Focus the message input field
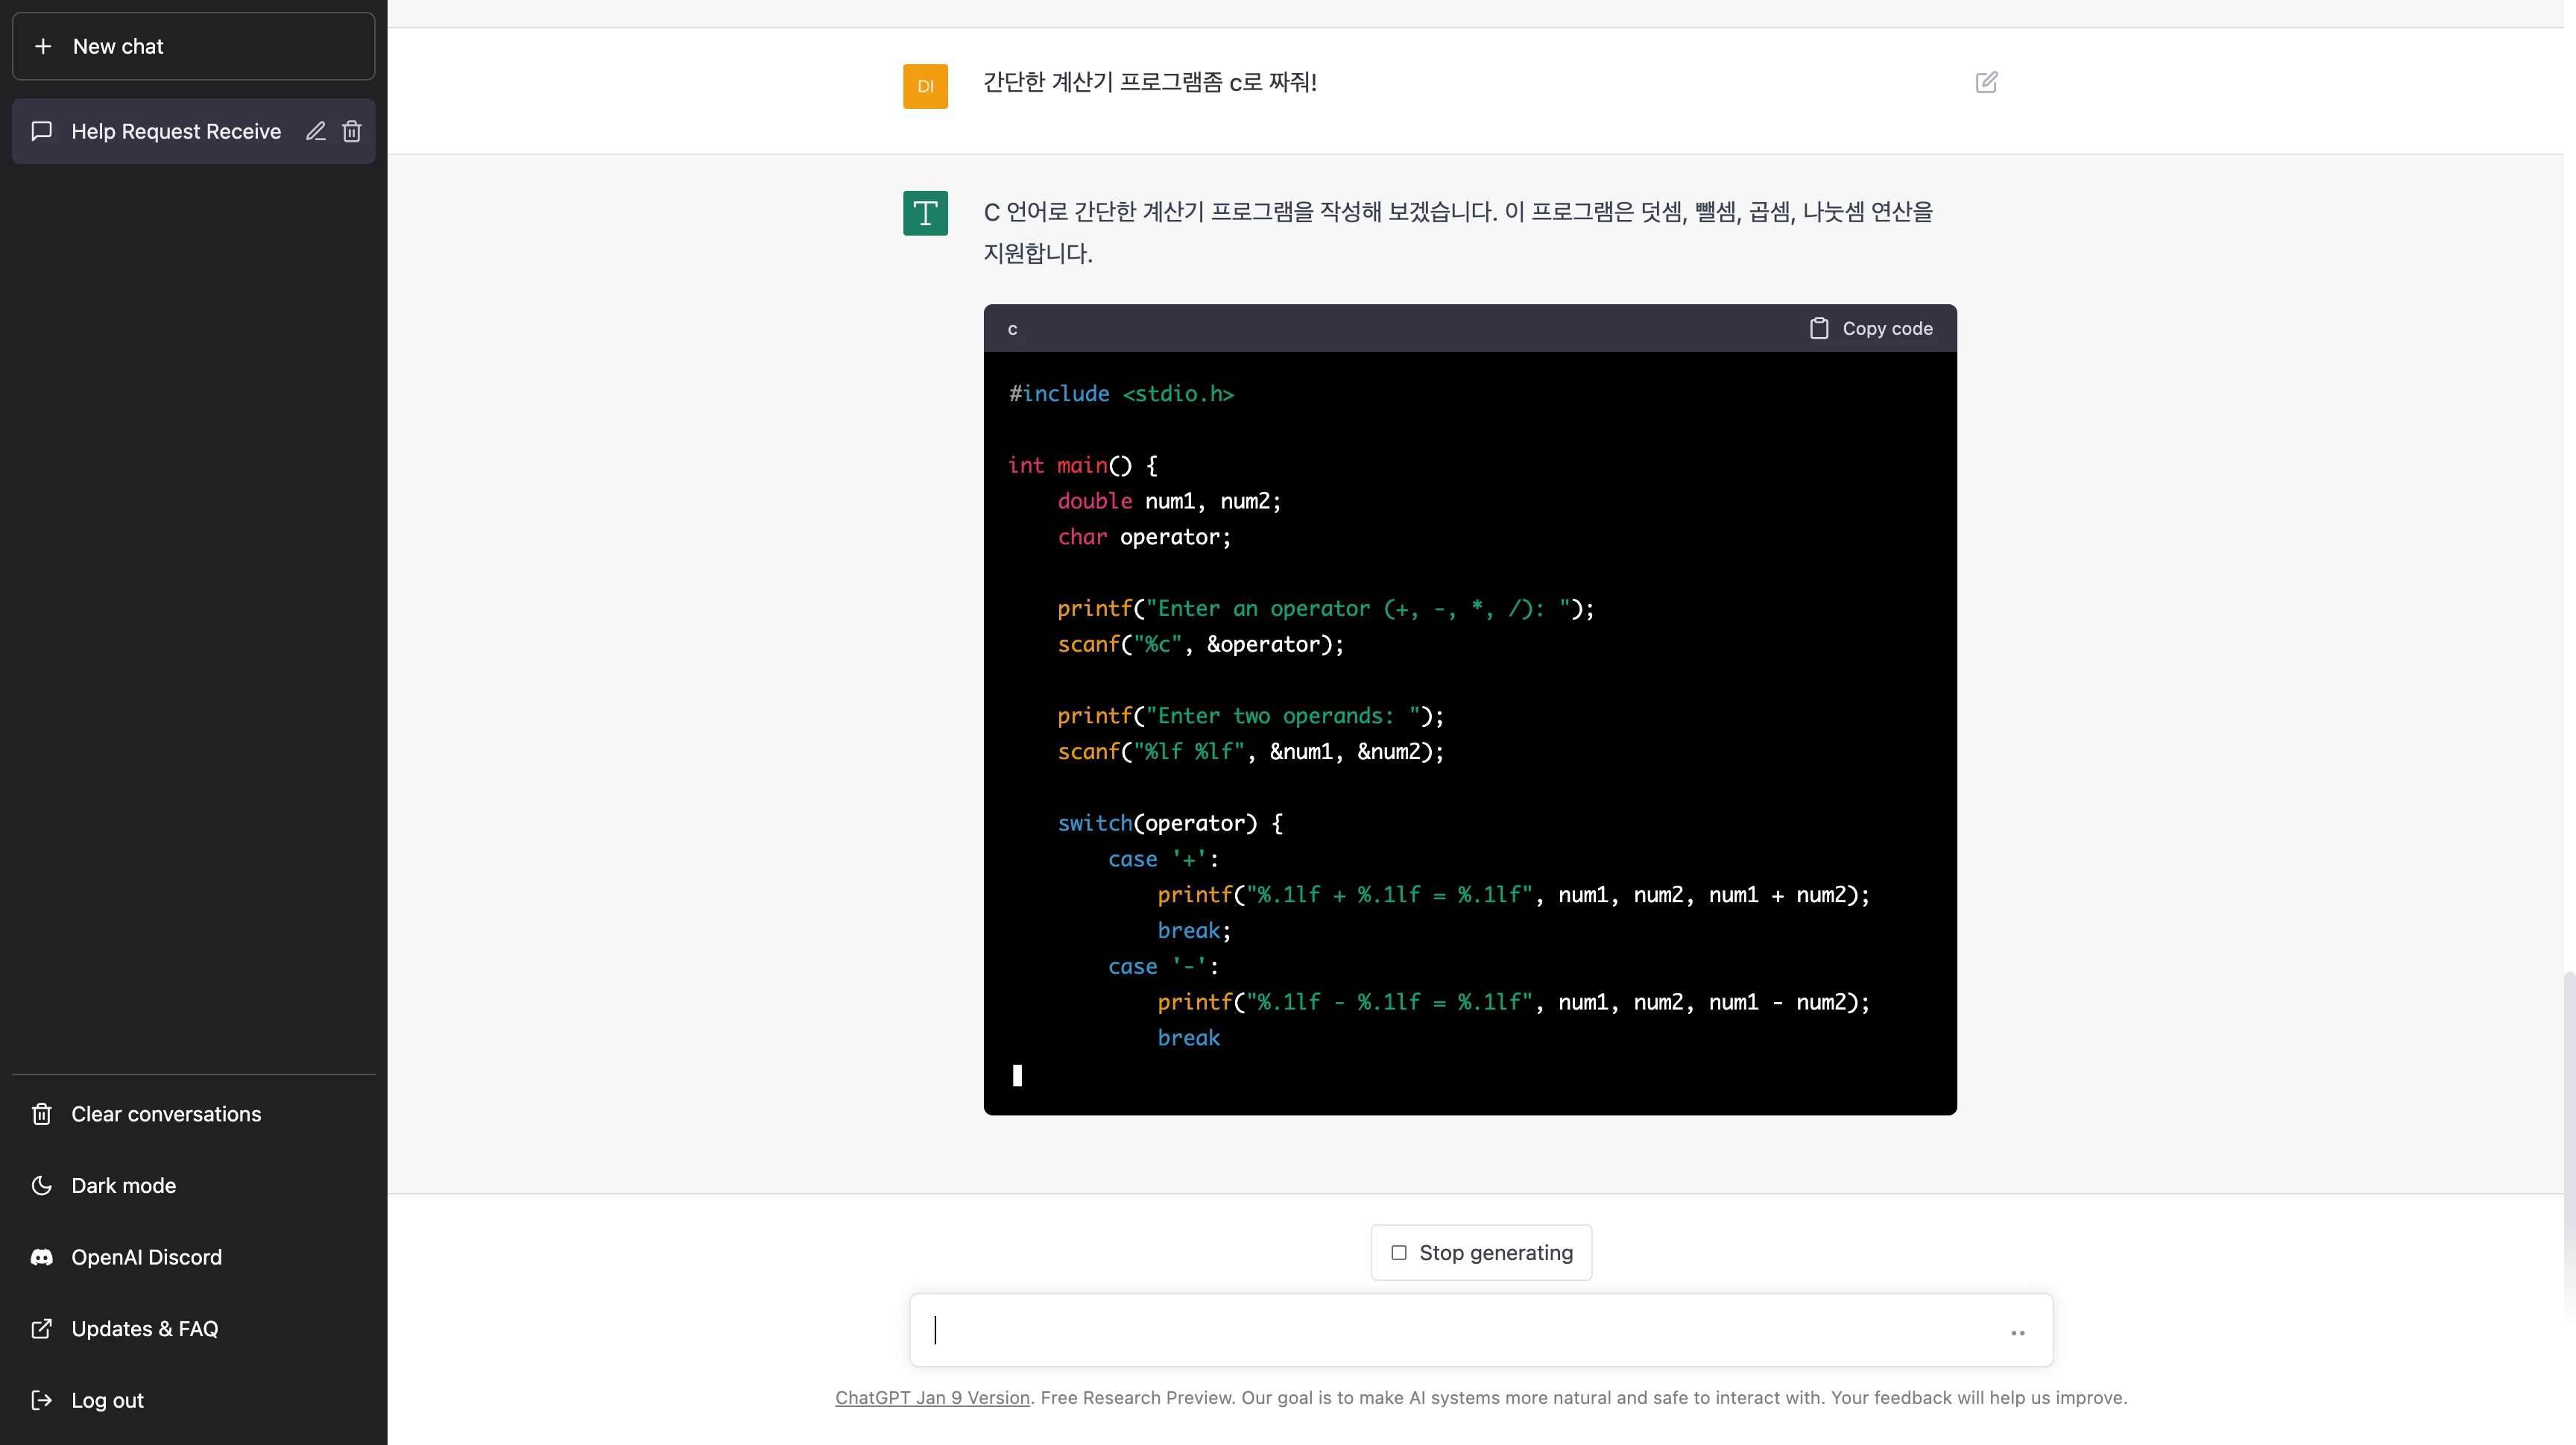This screenshot has height=1445, width=2576. (1481, 1330)
